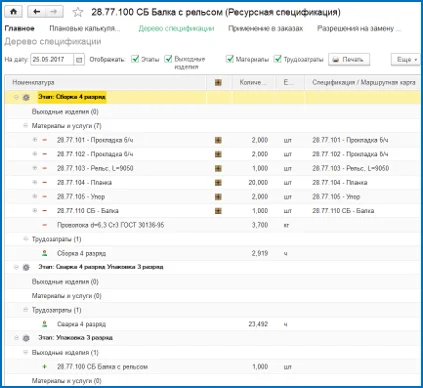This screenshot has width=423, height=388.
Task: Expand the 28.77.104 Планка row
Action: coord(35,182)
